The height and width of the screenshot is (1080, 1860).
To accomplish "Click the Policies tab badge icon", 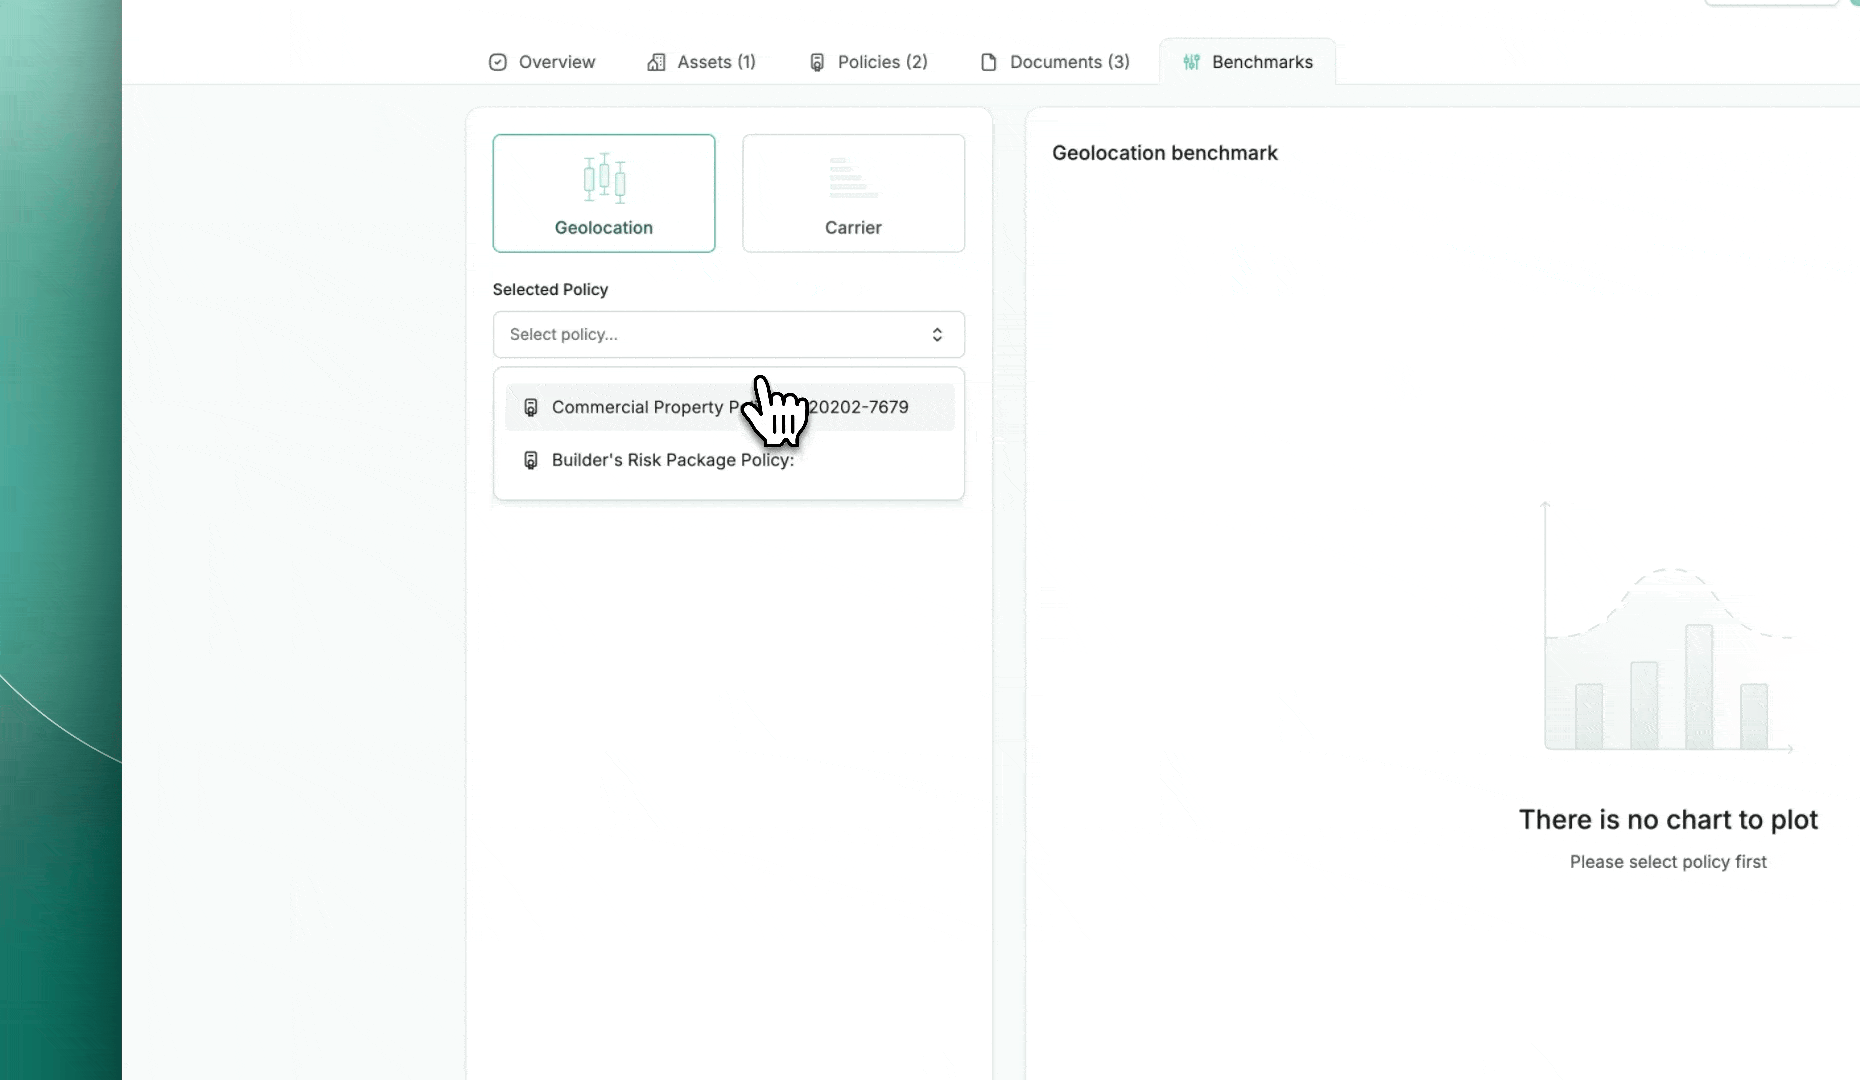I will tap(817, 62).
